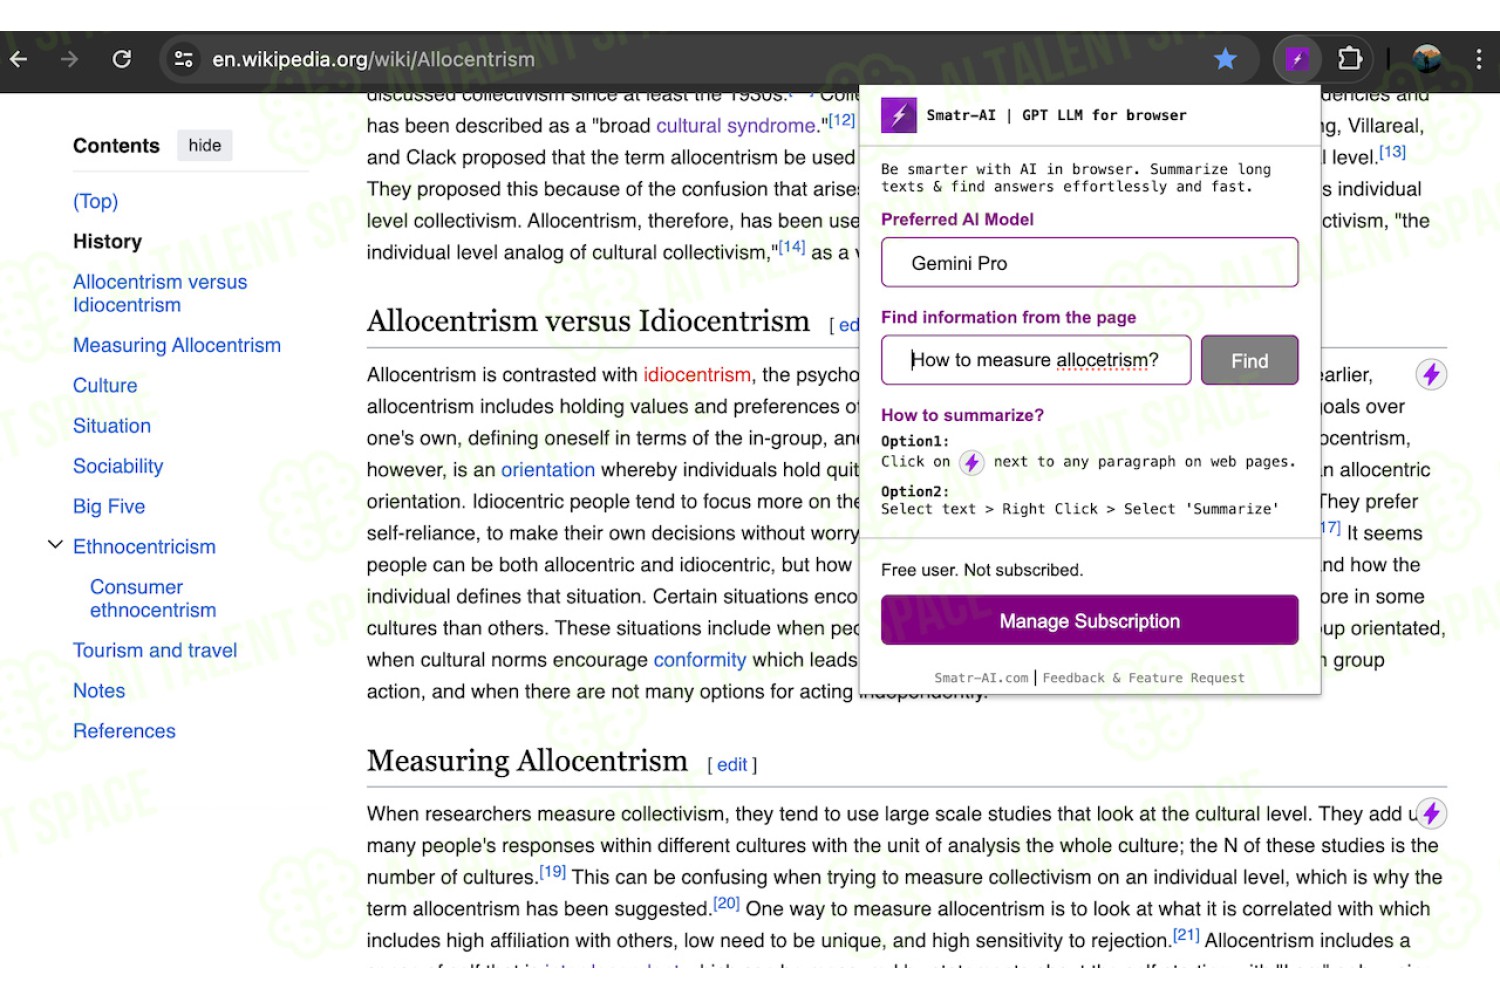Open Smatr-AI.com footer link
The height and width of the screenshot is (1000, 1500).
pos(980,678)
